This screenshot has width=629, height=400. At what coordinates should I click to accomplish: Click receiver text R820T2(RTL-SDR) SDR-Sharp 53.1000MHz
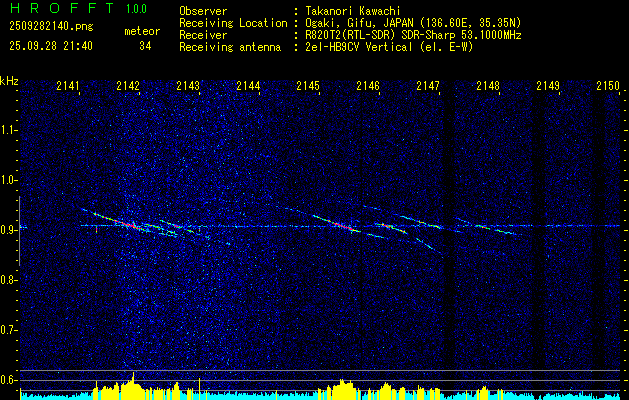(413, 35)
